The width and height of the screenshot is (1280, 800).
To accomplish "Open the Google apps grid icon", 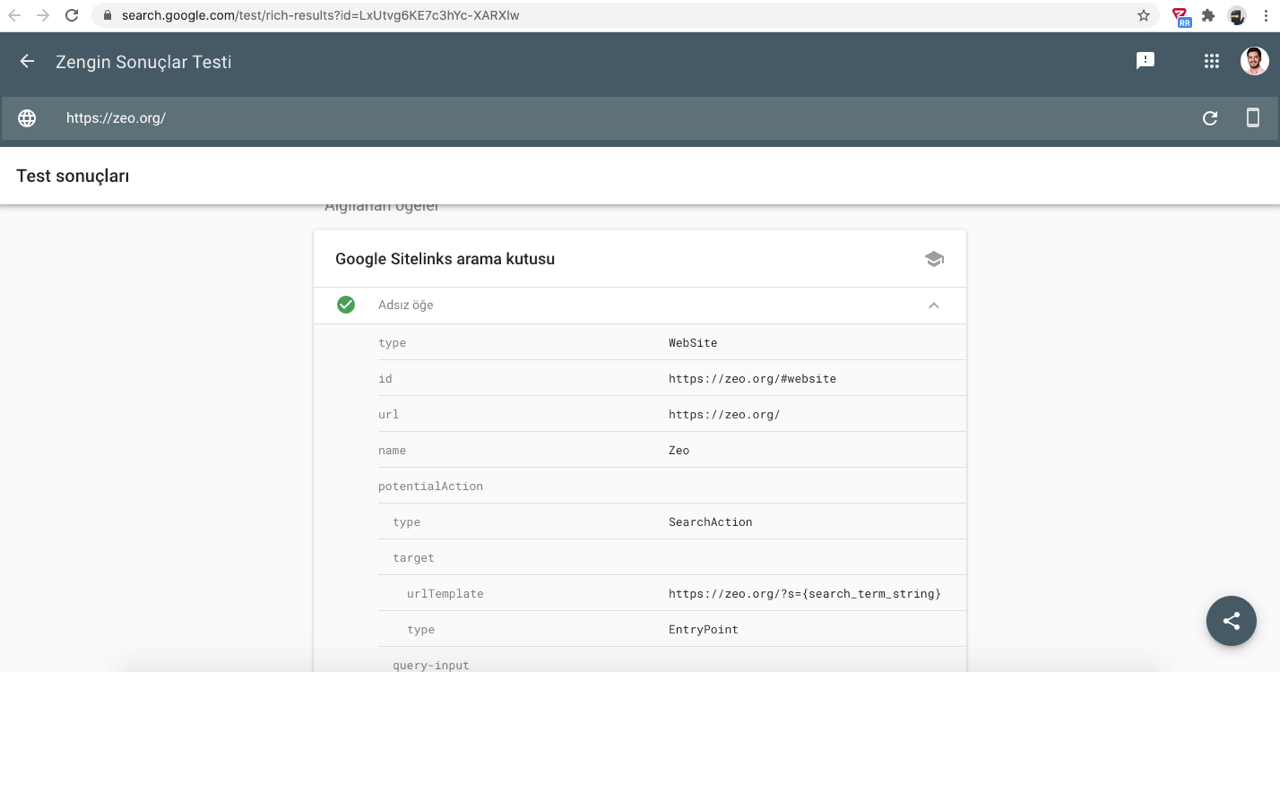I will (x=1211, y=61).
